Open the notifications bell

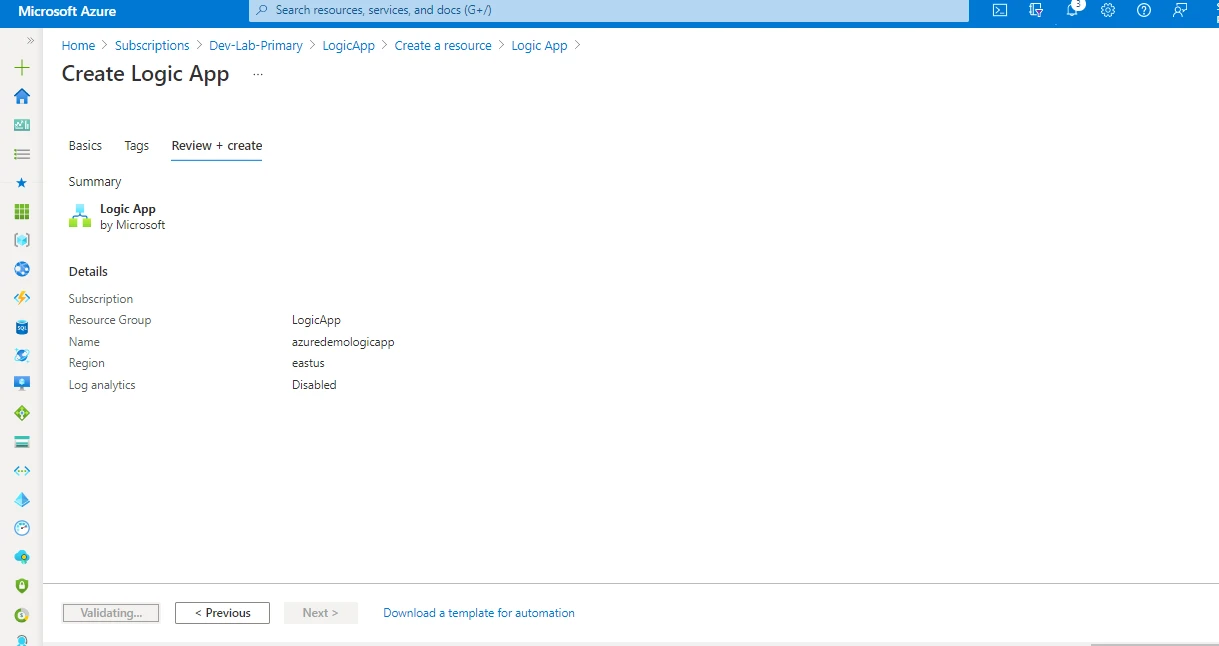(x=1072, y=11)
